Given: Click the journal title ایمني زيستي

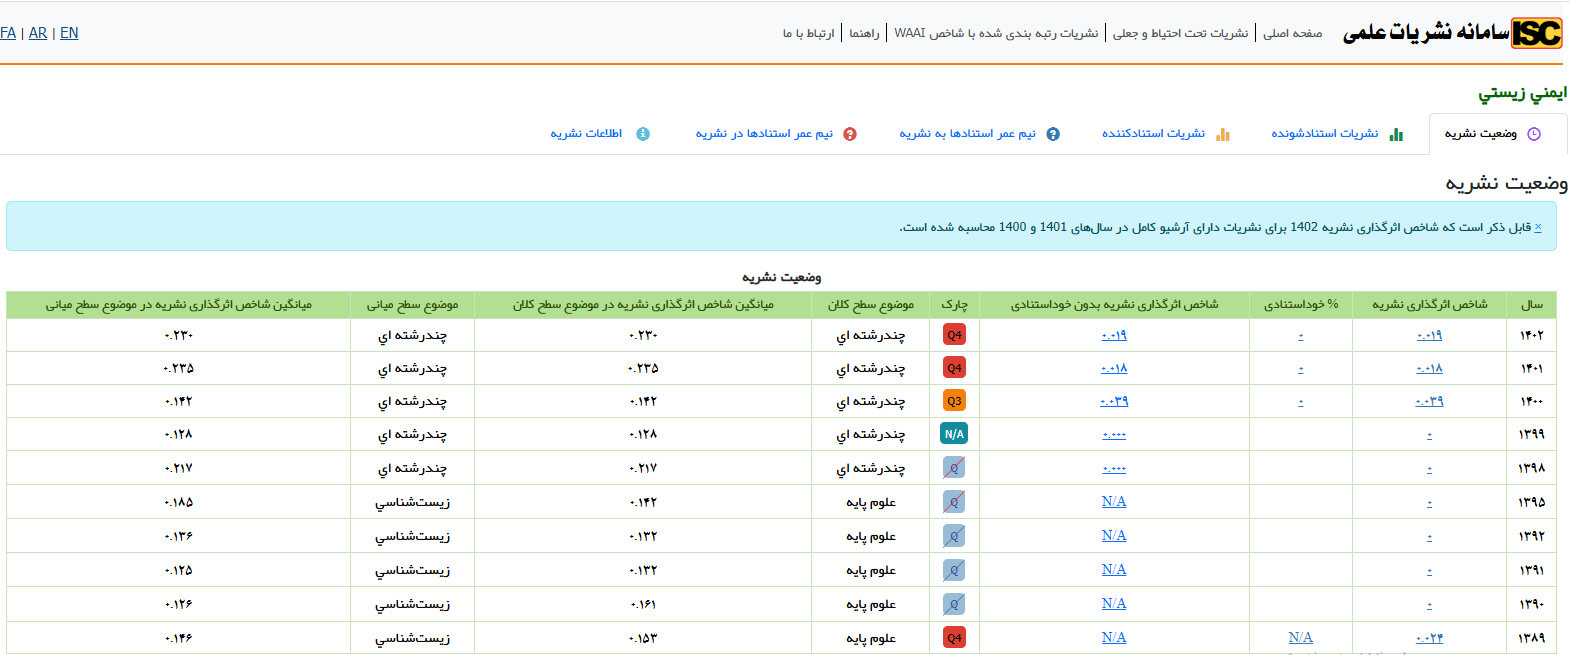Looking at the screenshot, I should [x=1522, y=93].
